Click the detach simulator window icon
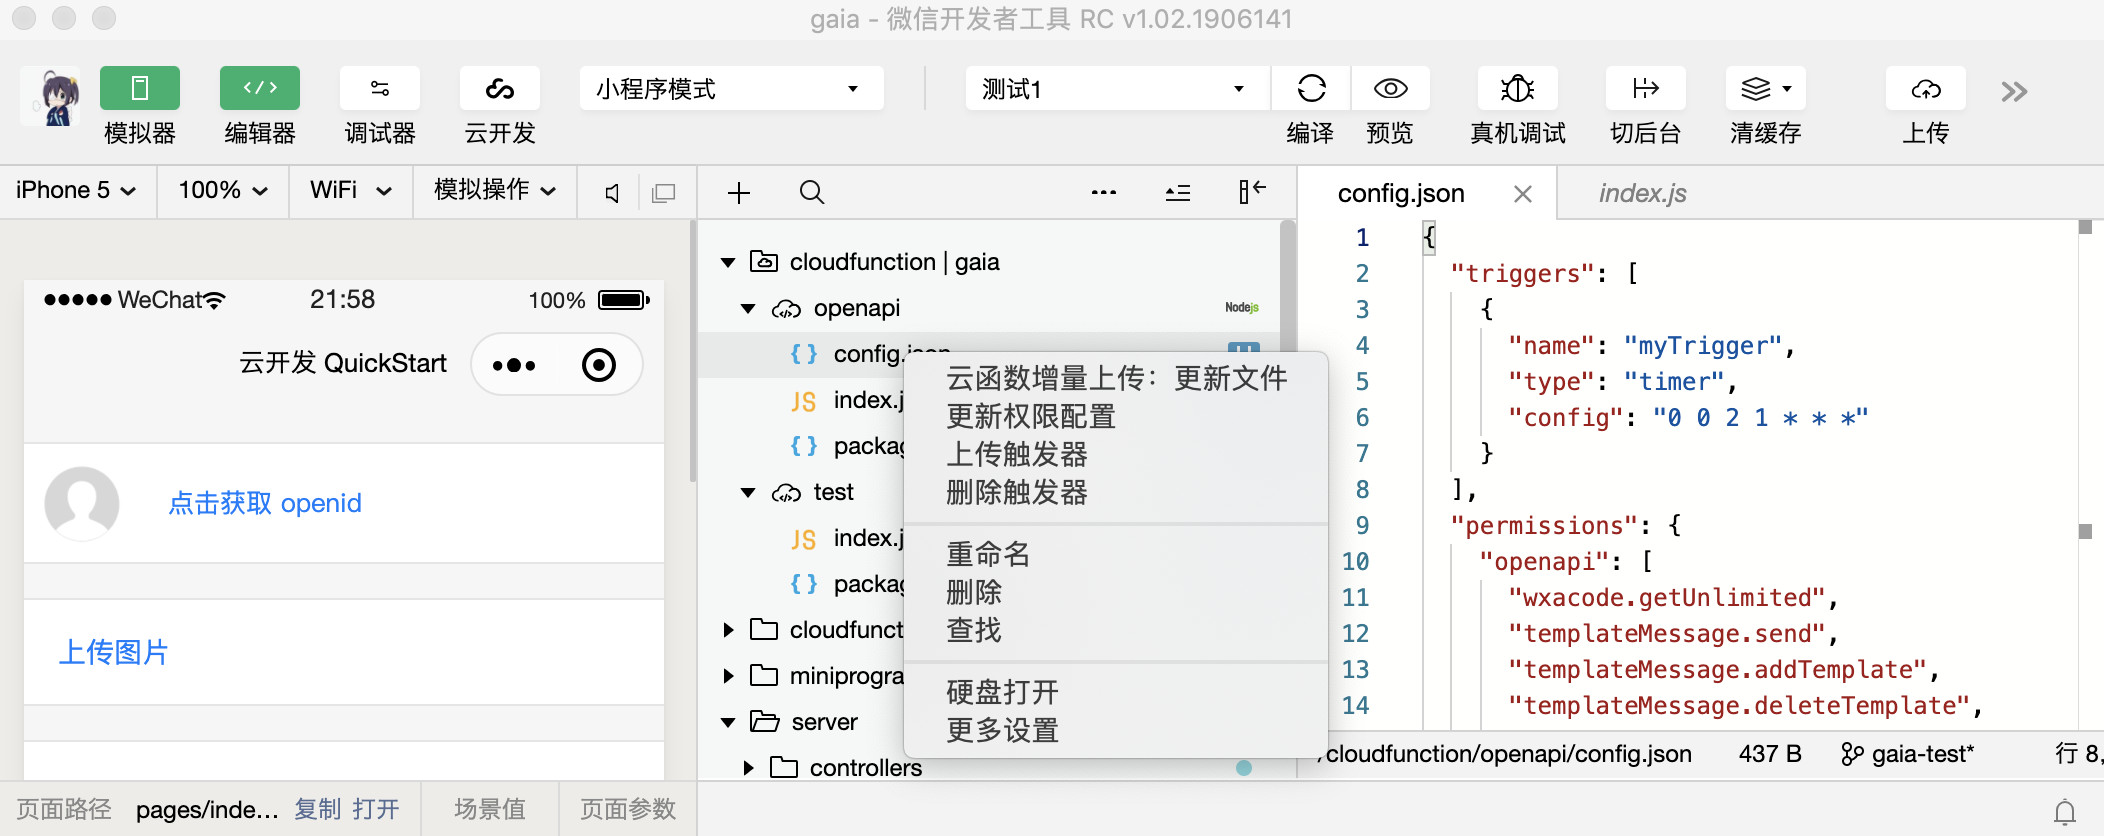 [663, 192]
